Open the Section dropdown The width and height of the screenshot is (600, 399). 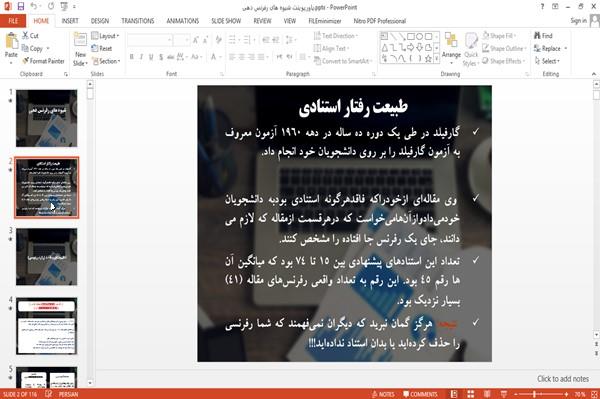(106, 61)
